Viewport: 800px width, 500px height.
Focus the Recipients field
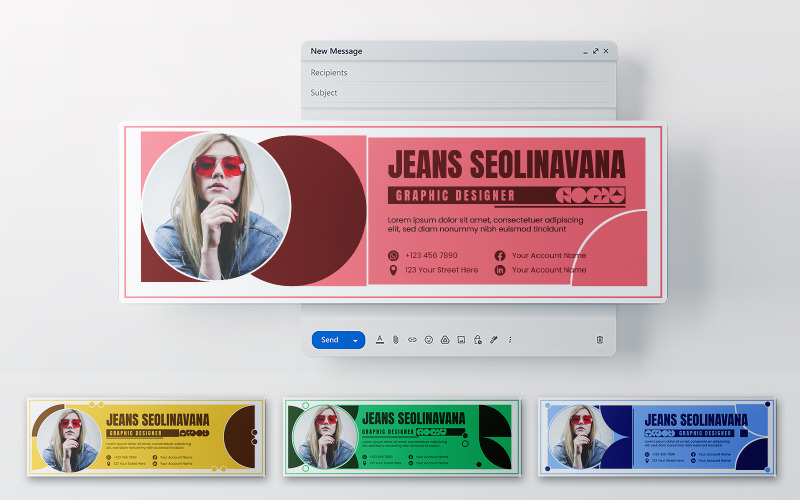click(459, 72)
